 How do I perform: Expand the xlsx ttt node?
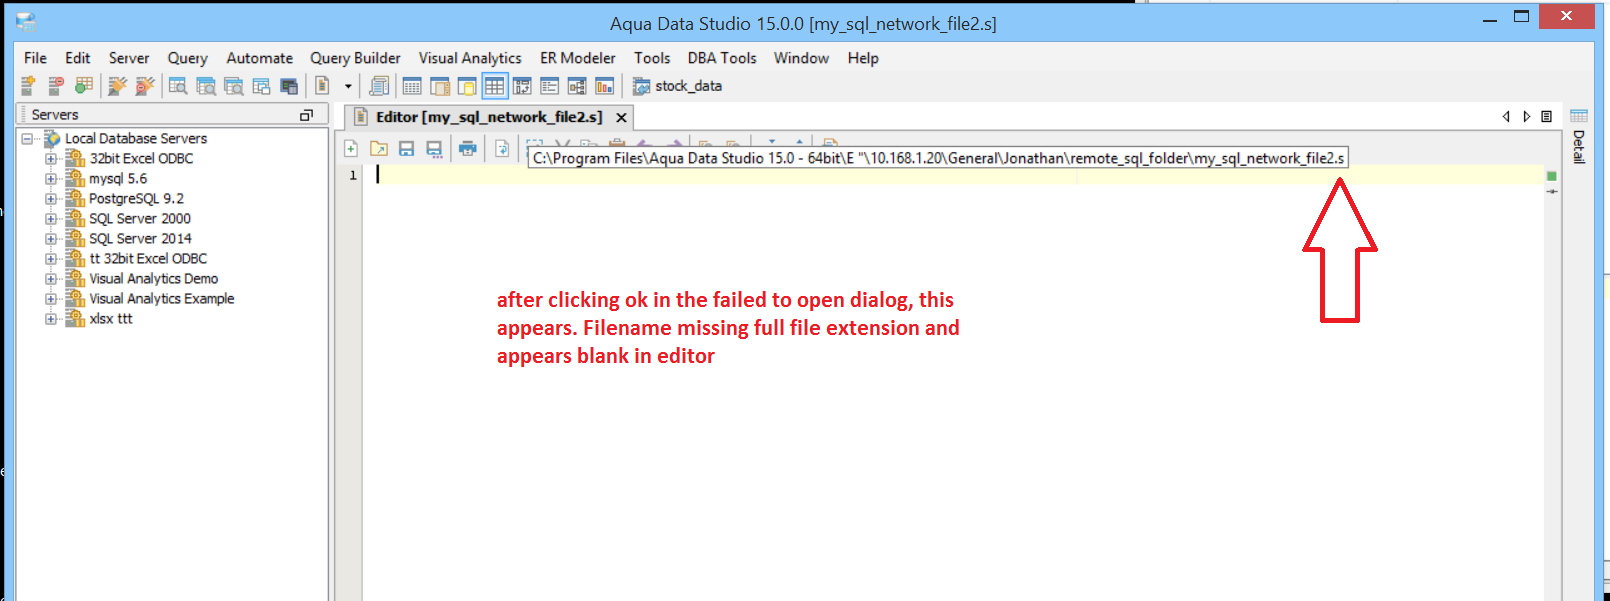51,319
